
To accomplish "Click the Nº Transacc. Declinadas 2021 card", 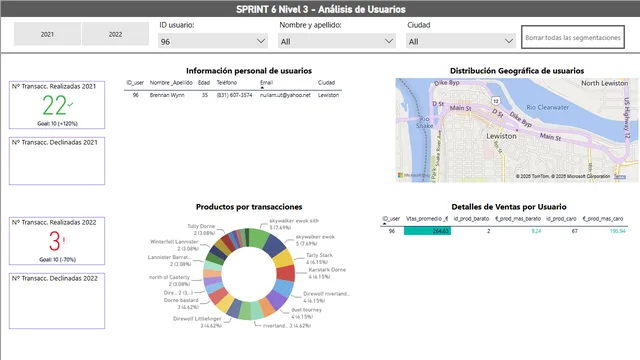I will (57, 161).
